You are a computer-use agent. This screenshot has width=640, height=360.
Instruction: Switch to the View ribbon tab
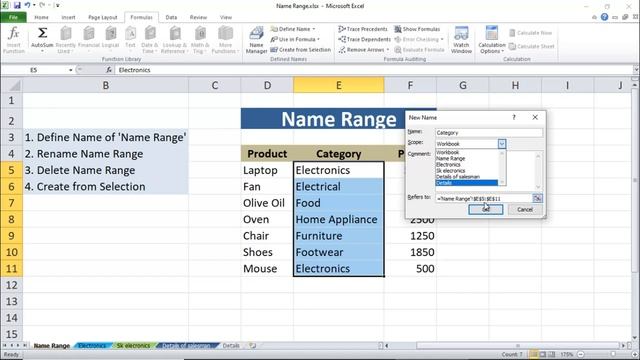coord(225,17)
